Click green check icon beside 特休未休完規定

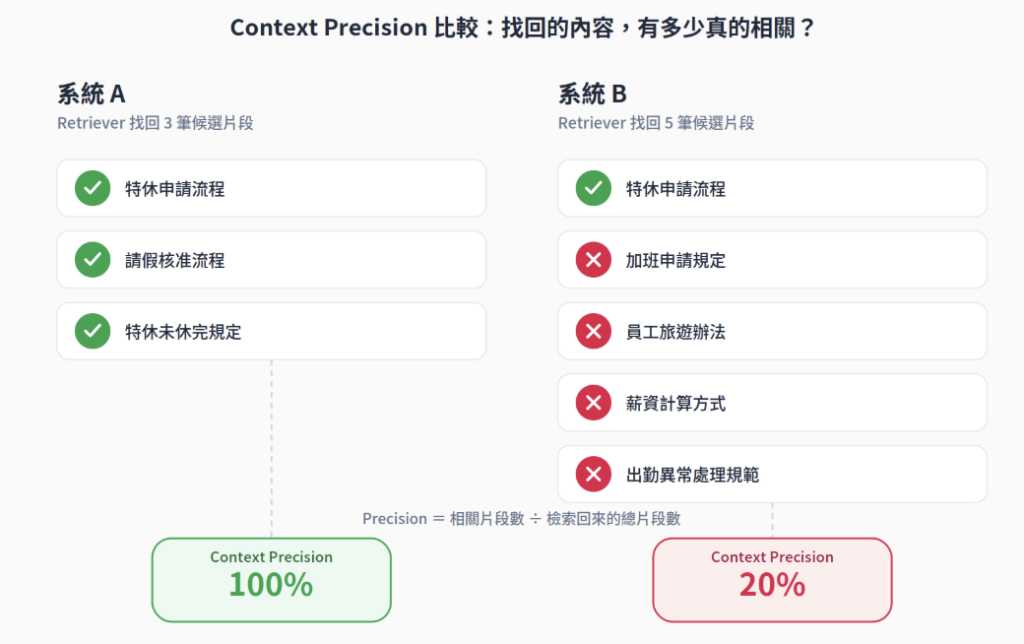(x=93, y=331)
